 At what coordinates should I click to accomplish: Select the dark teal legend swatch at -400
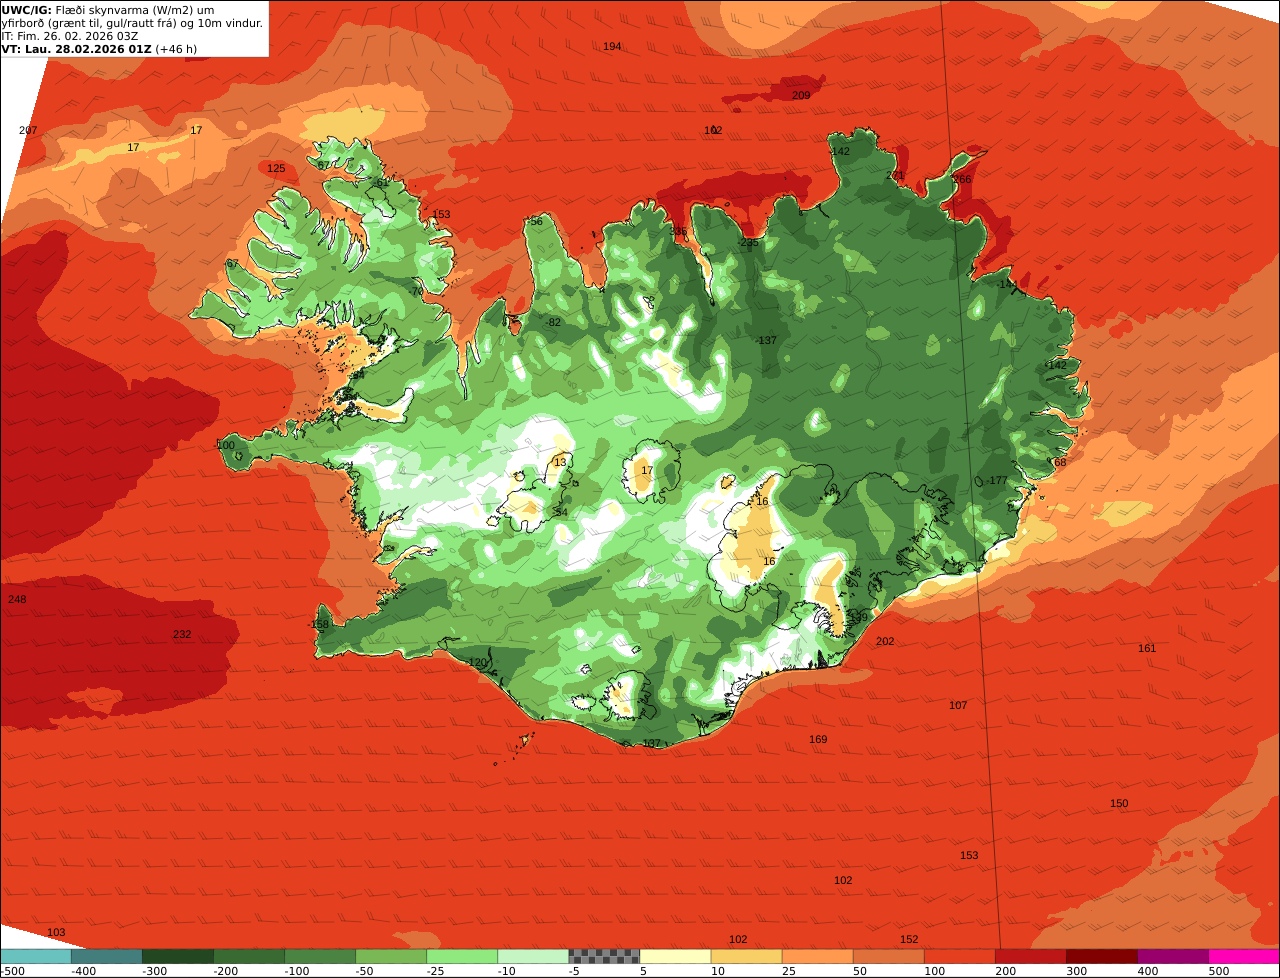coord(106,957)
